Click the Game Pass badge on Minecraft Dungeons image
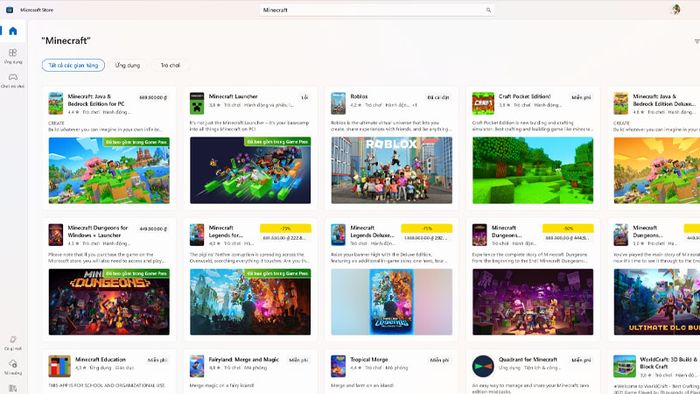Image resolution: width=700 pixels, height=394 pixels. tap(136, 273)
